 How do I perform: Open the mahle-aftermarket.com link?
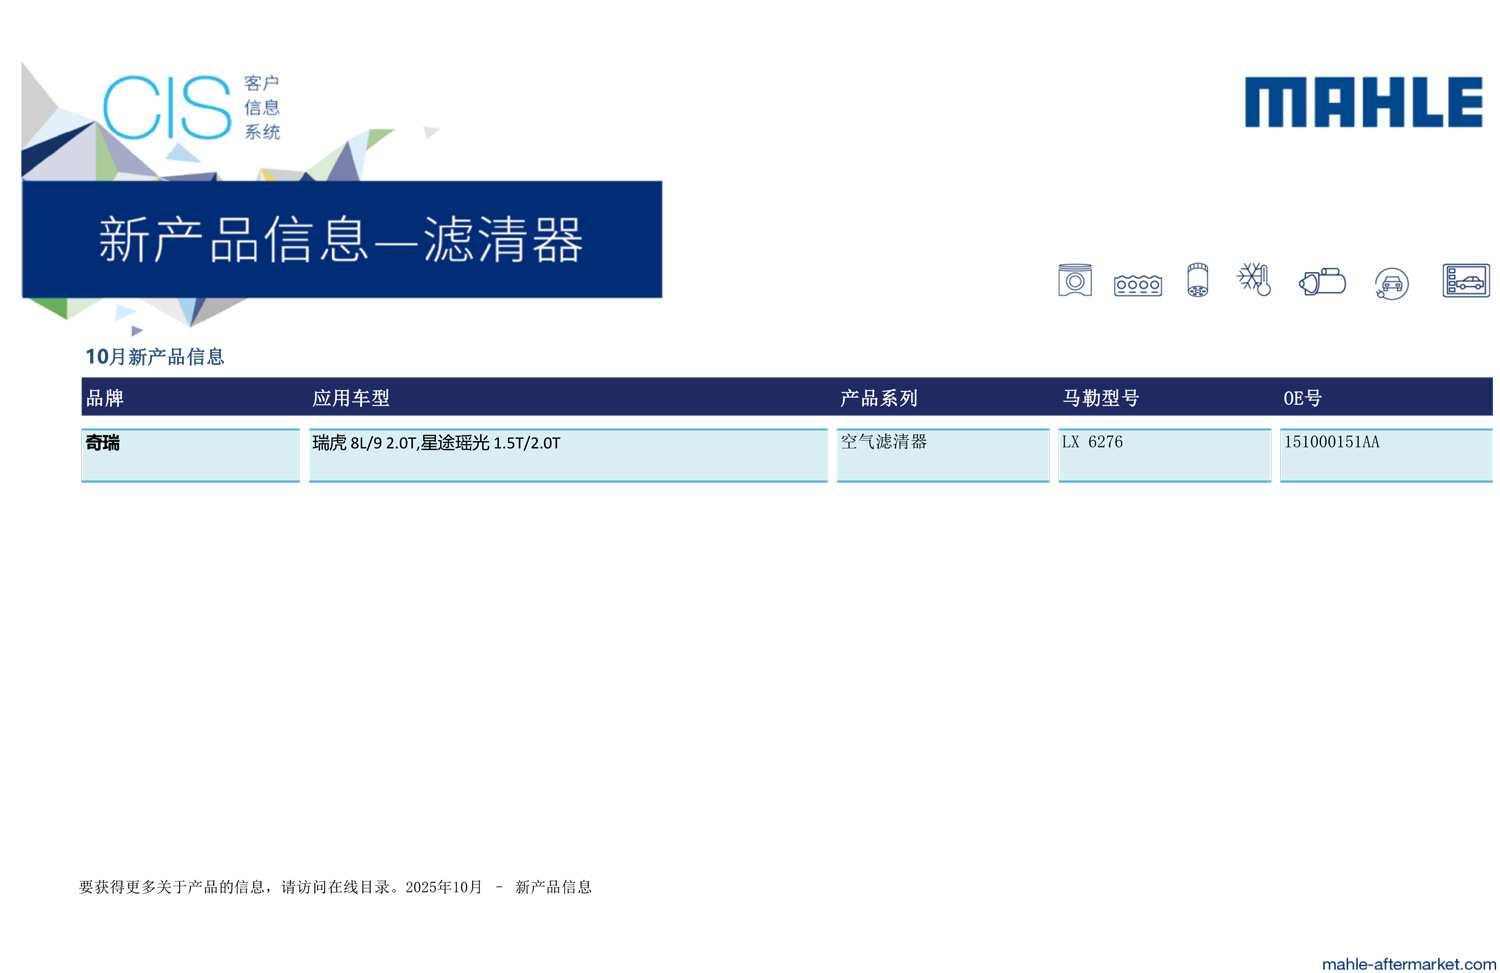pyautogui.click(x=1408, y=963)
